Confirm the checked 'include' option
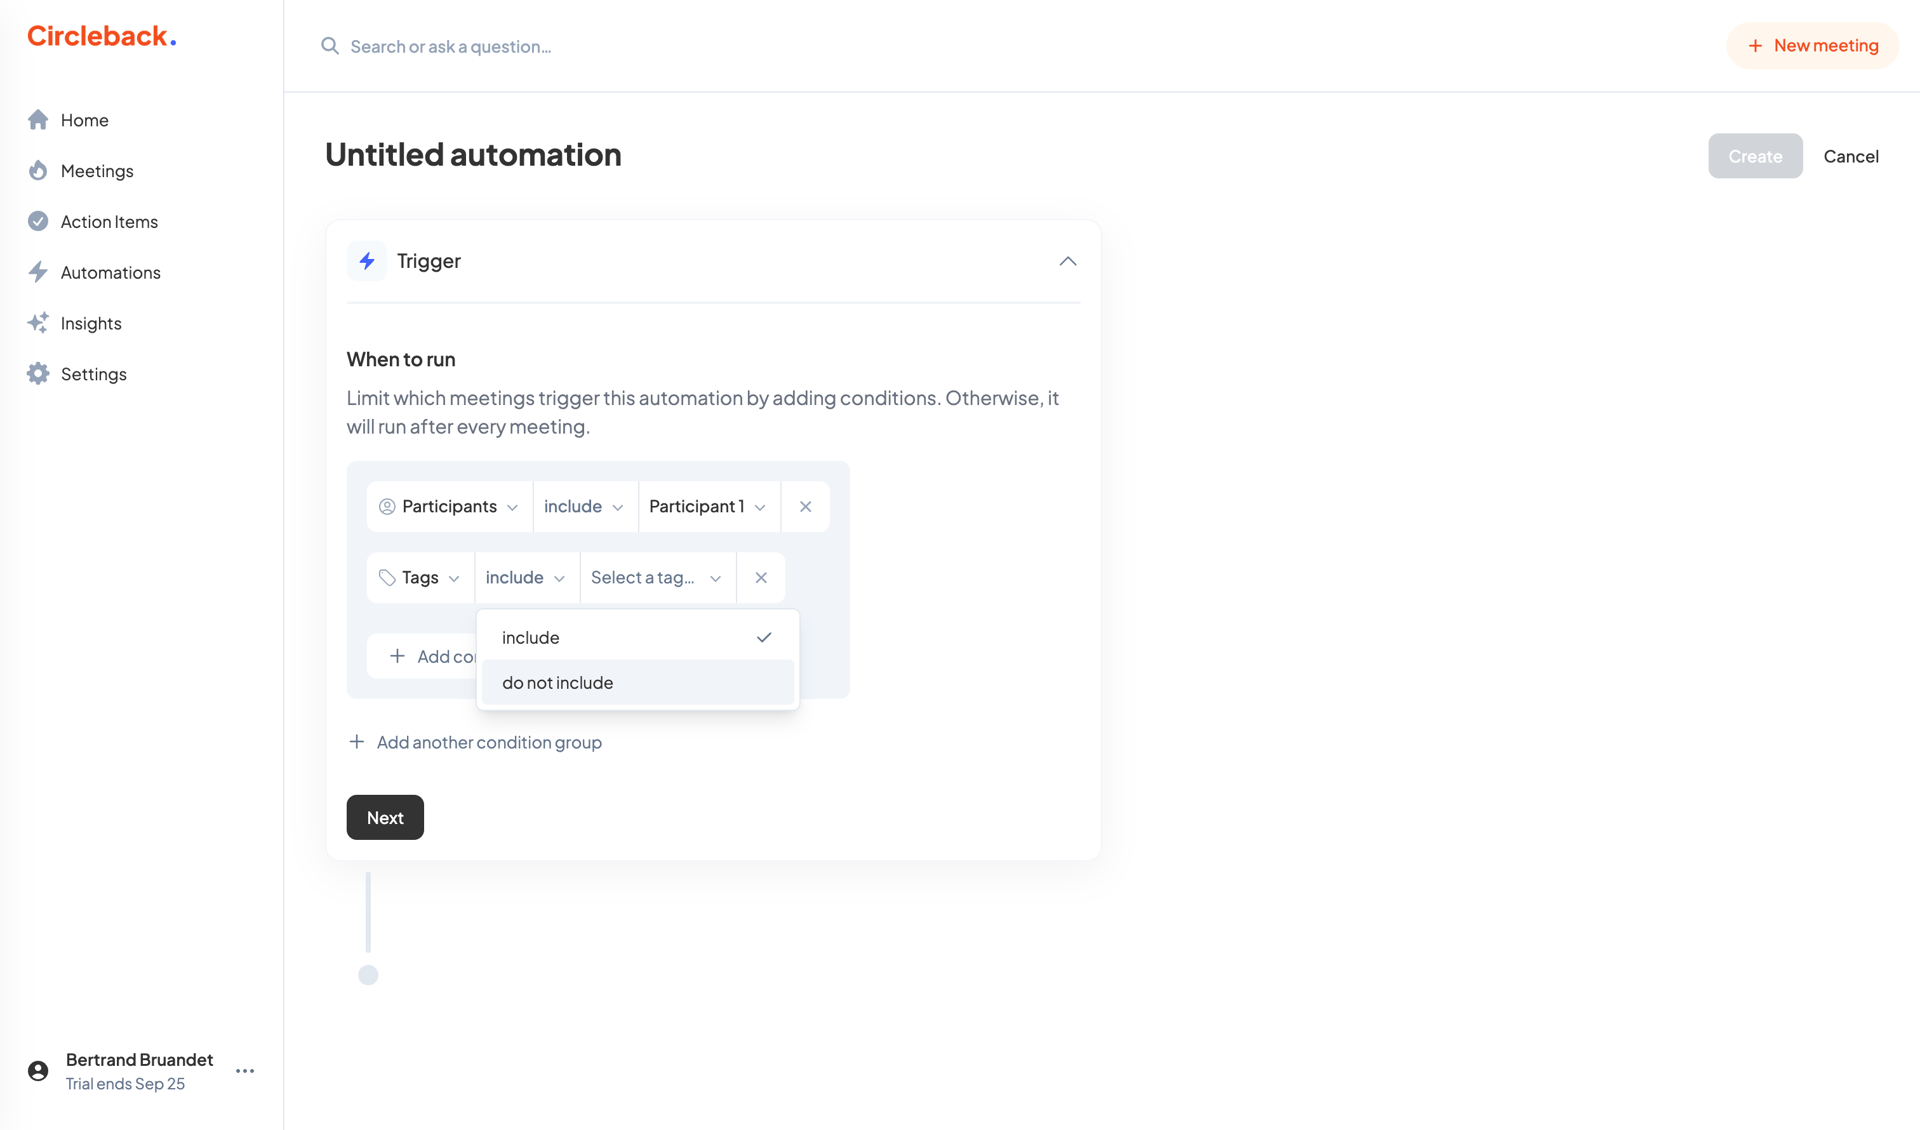This screenshot has width=1920, height=1130. [x=530, y=637]
